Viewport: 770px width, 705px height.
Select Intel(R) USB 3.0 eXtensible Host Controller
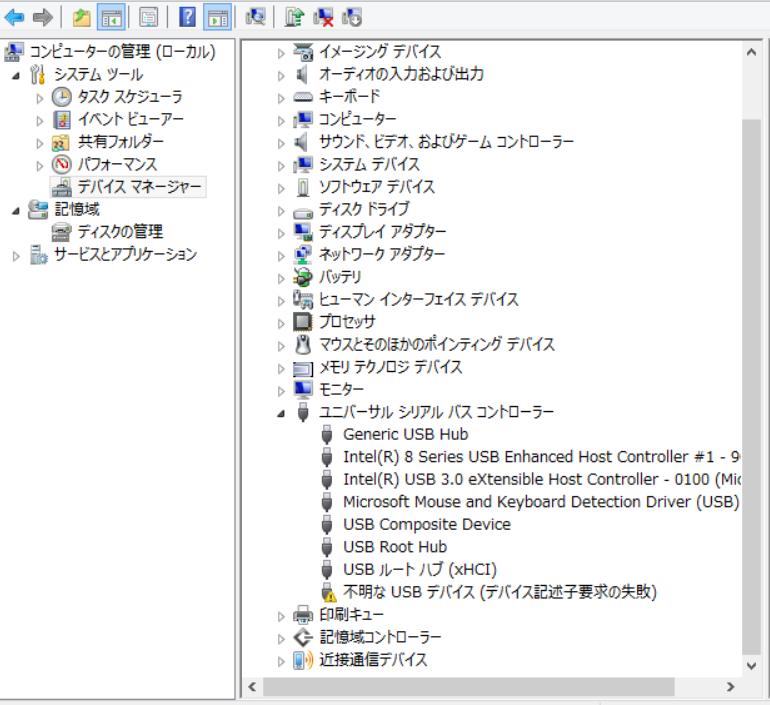tap(542, 479)
